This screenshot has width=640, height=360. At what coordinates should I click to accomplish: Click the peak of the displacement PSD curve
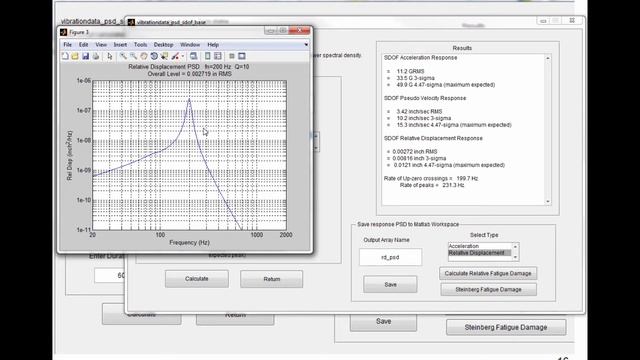point(189,99)
